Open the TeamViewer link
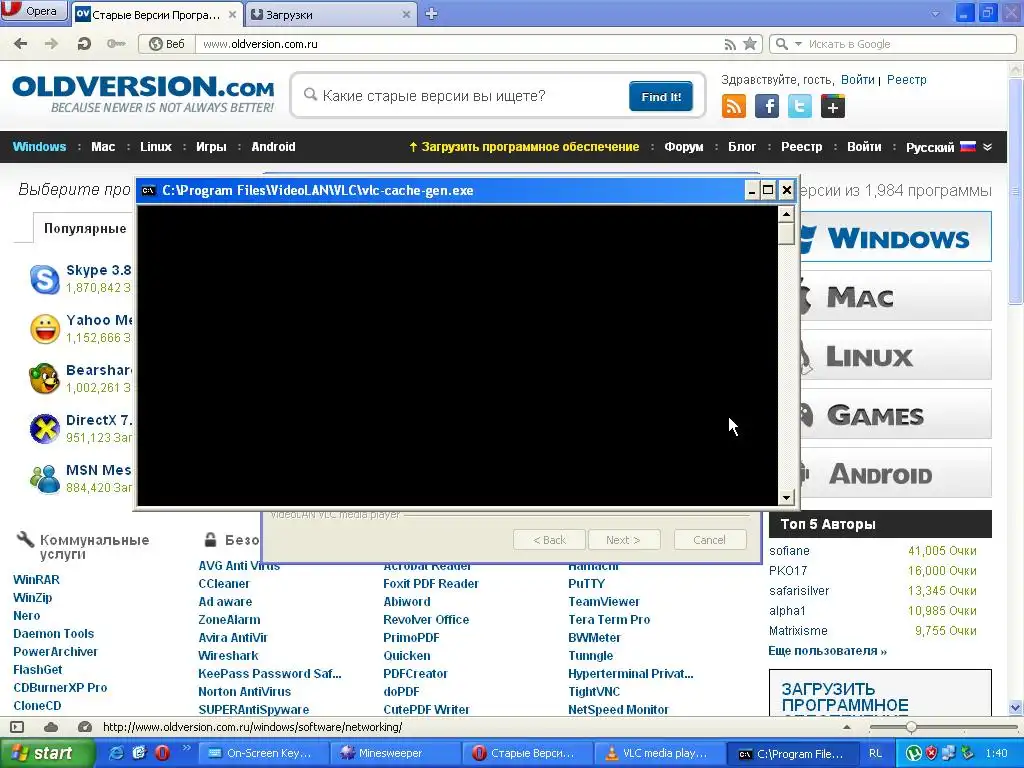 point(603,601)
